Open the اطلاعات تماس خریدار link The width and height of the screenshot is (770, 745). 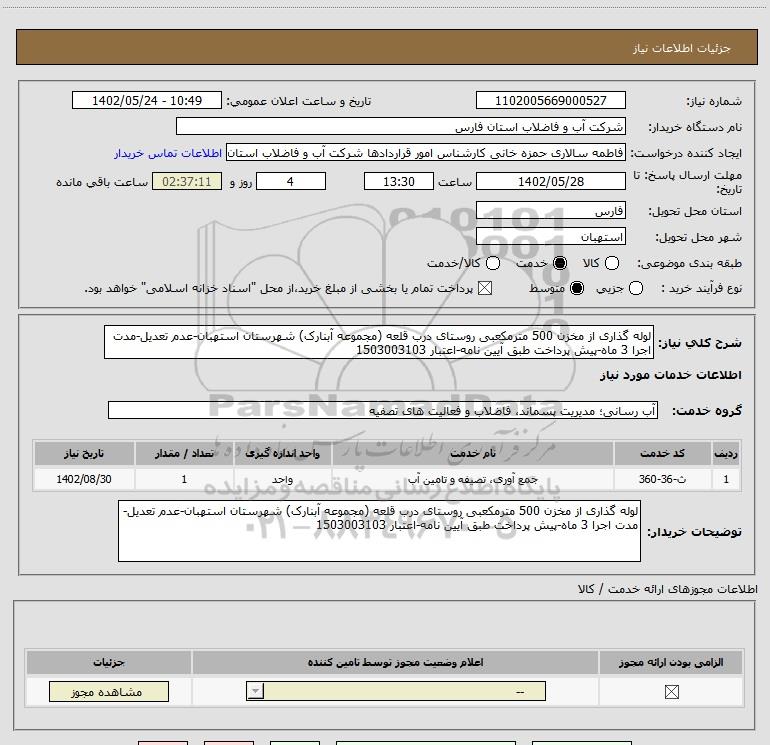[x=168, y=153]
